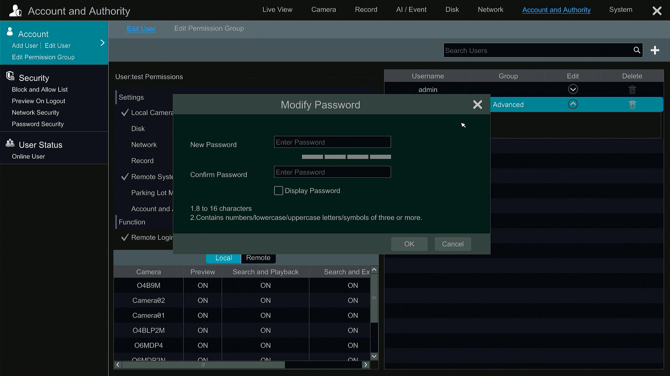Switch to the Edit Permission Group tab
Image resolution: width=670 pixels, height=376 pixels.
pos(209,29)
